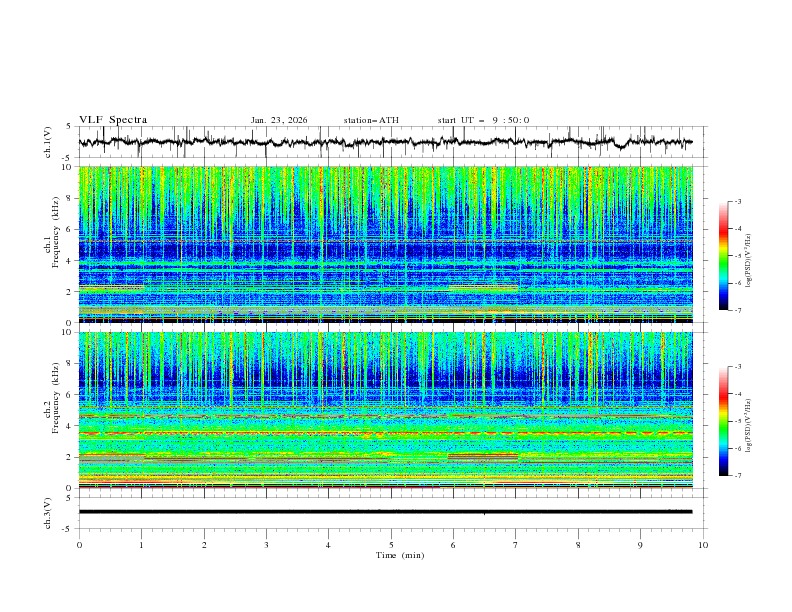Select the date text "Jan. 23, 2026"
The image size is (792, 612).
coord(279,120)
